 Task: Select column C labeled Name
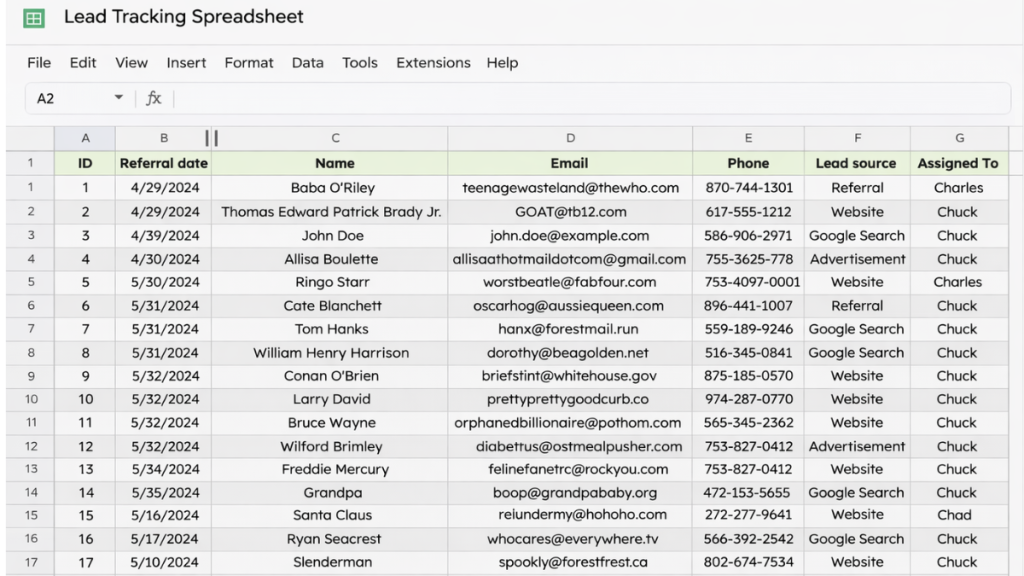[x=335, y=138]
